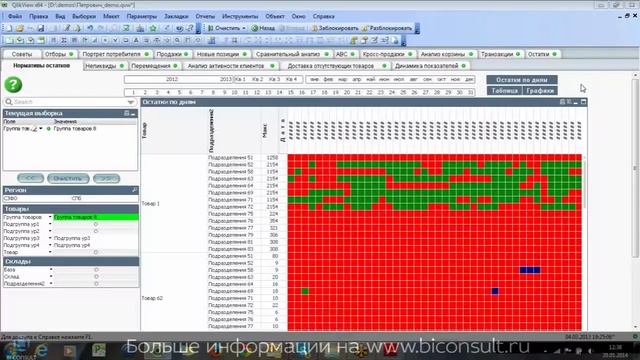
Task: Open the Файл menu
Action: click(15, 16)
